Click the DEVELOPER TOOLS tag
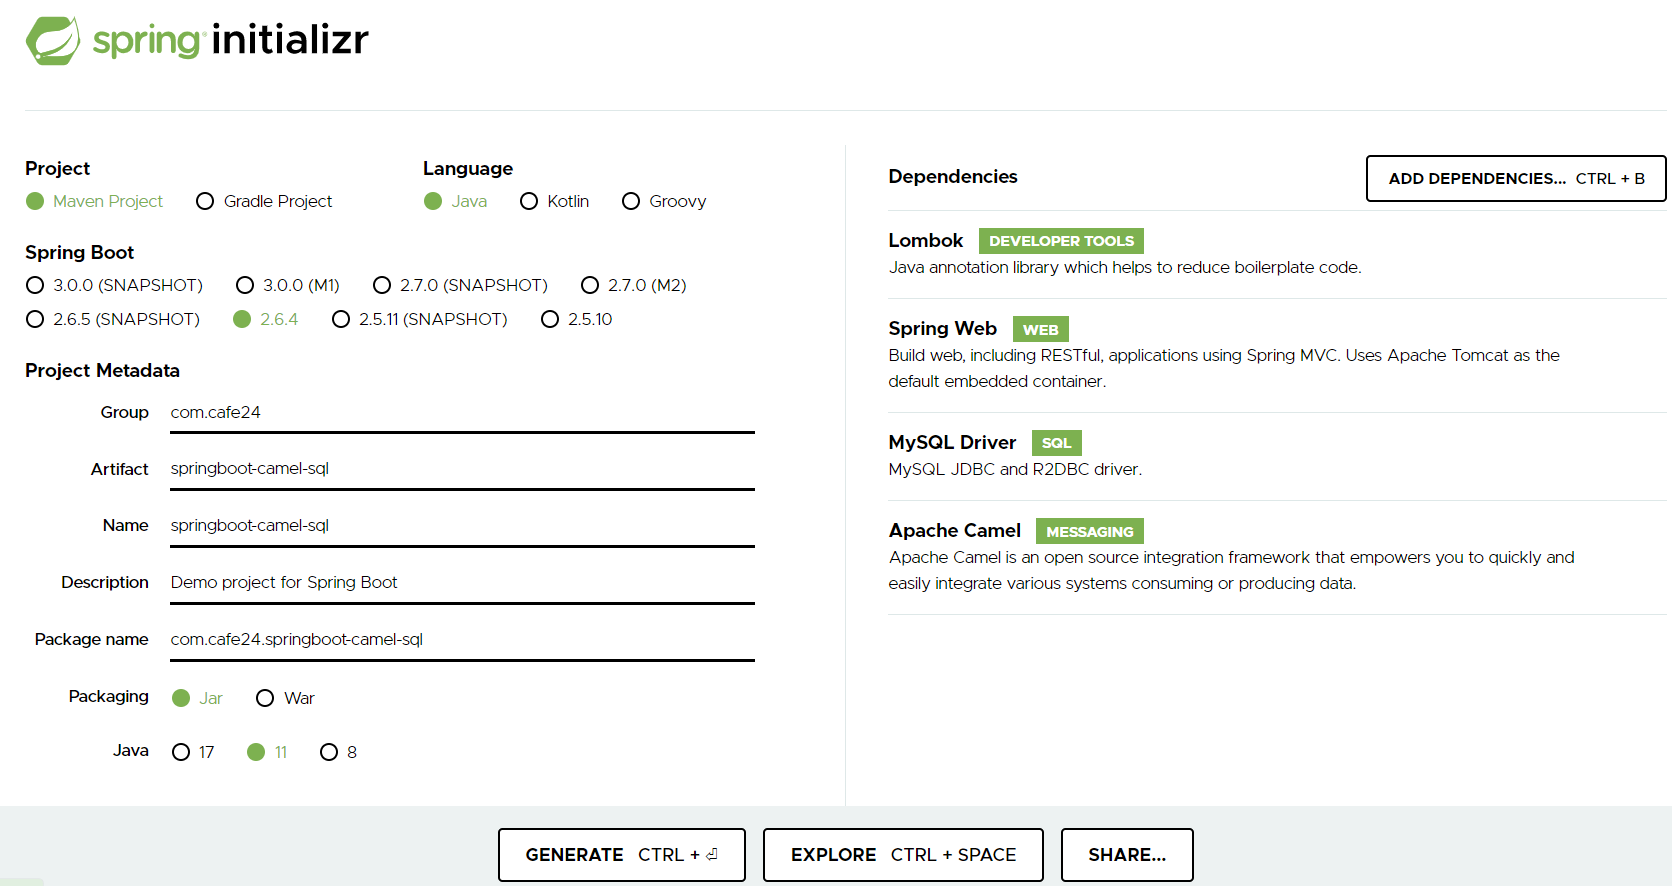Screen dimensions: 1672x886 pos(1061,241)
